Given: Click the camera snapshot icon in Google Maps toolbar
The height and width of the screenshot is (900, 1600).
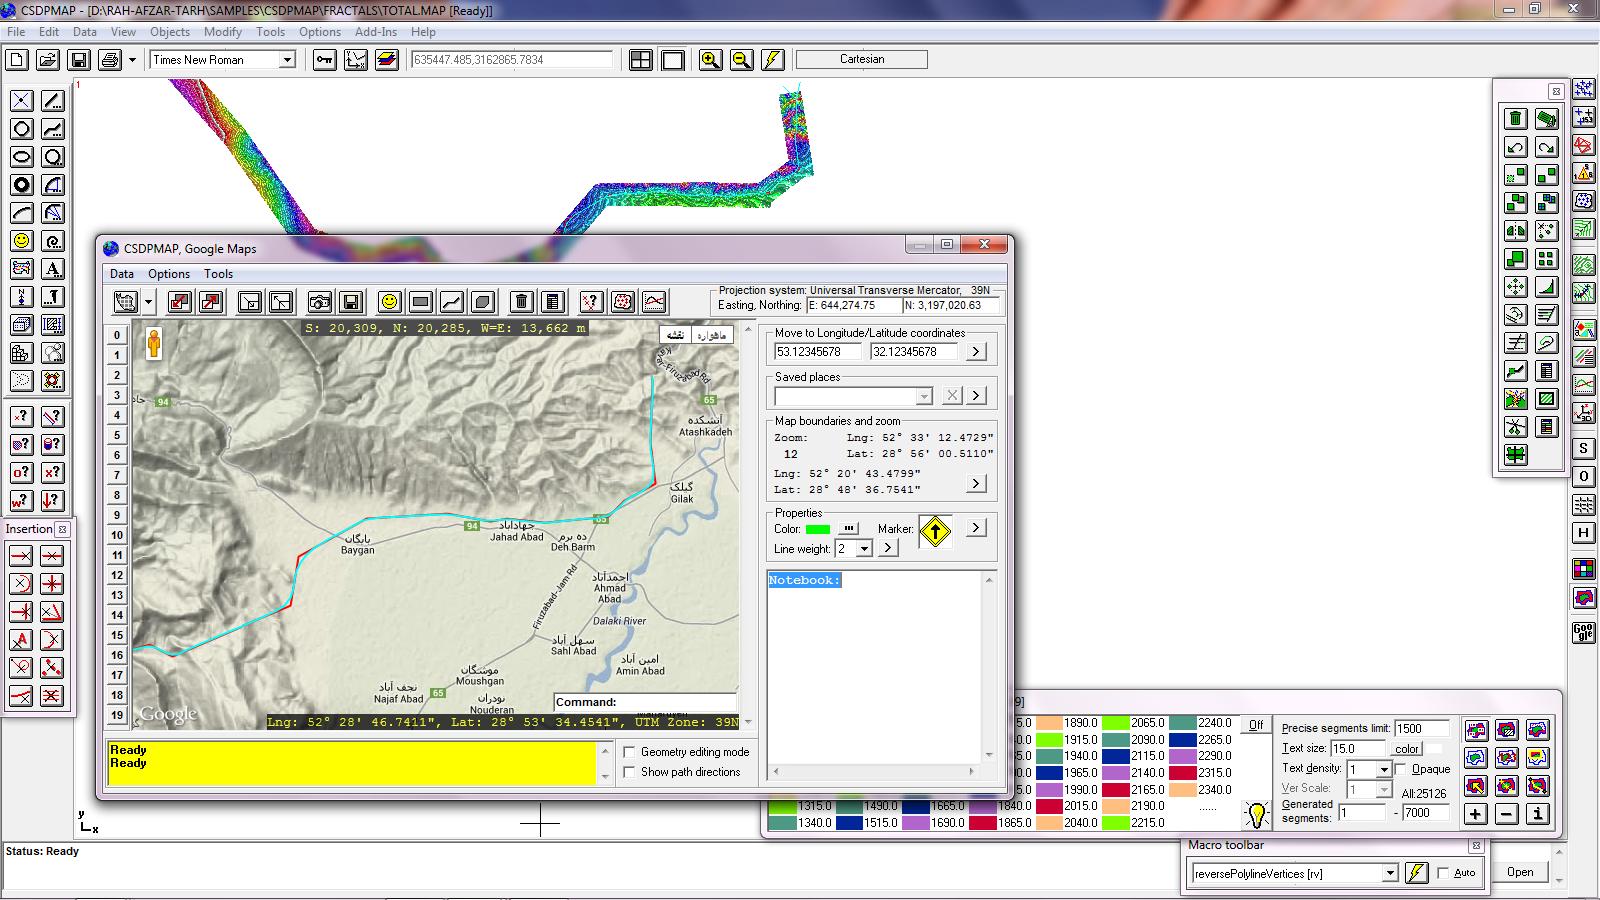Looking at the screenshot, I should coord(320,302).
